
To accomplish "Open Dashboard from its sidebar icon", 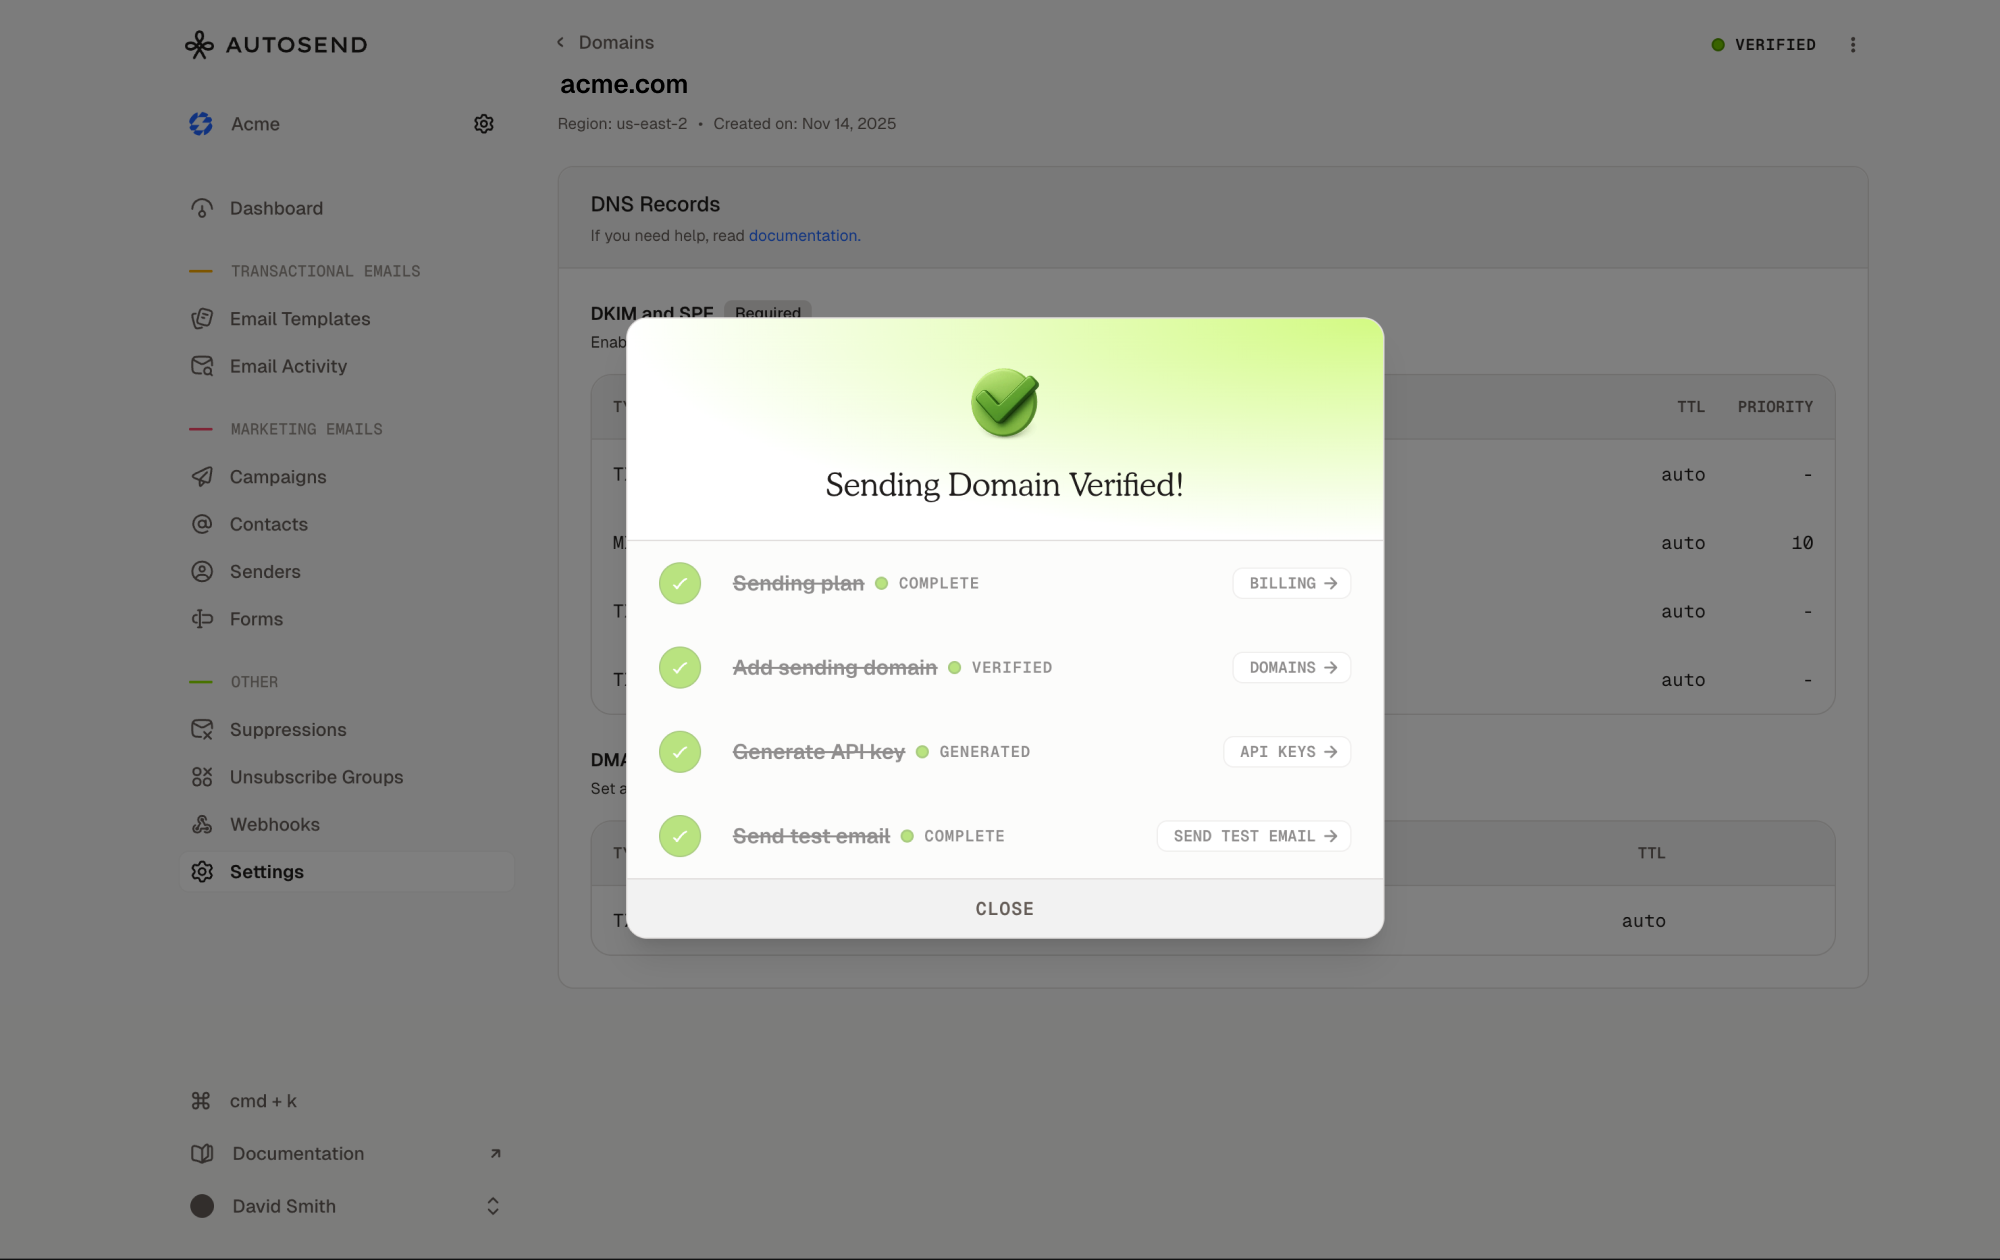I will [x=202, y=209].
